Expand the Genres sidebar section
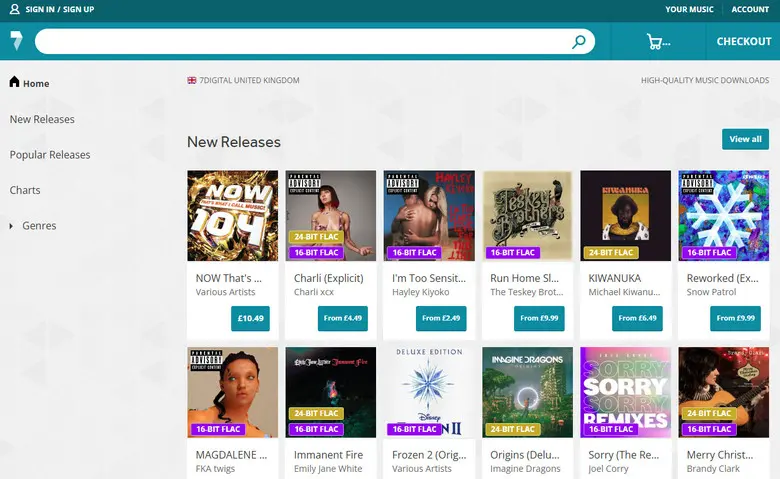This screenshot has width=780, height=479. [12, 226]
